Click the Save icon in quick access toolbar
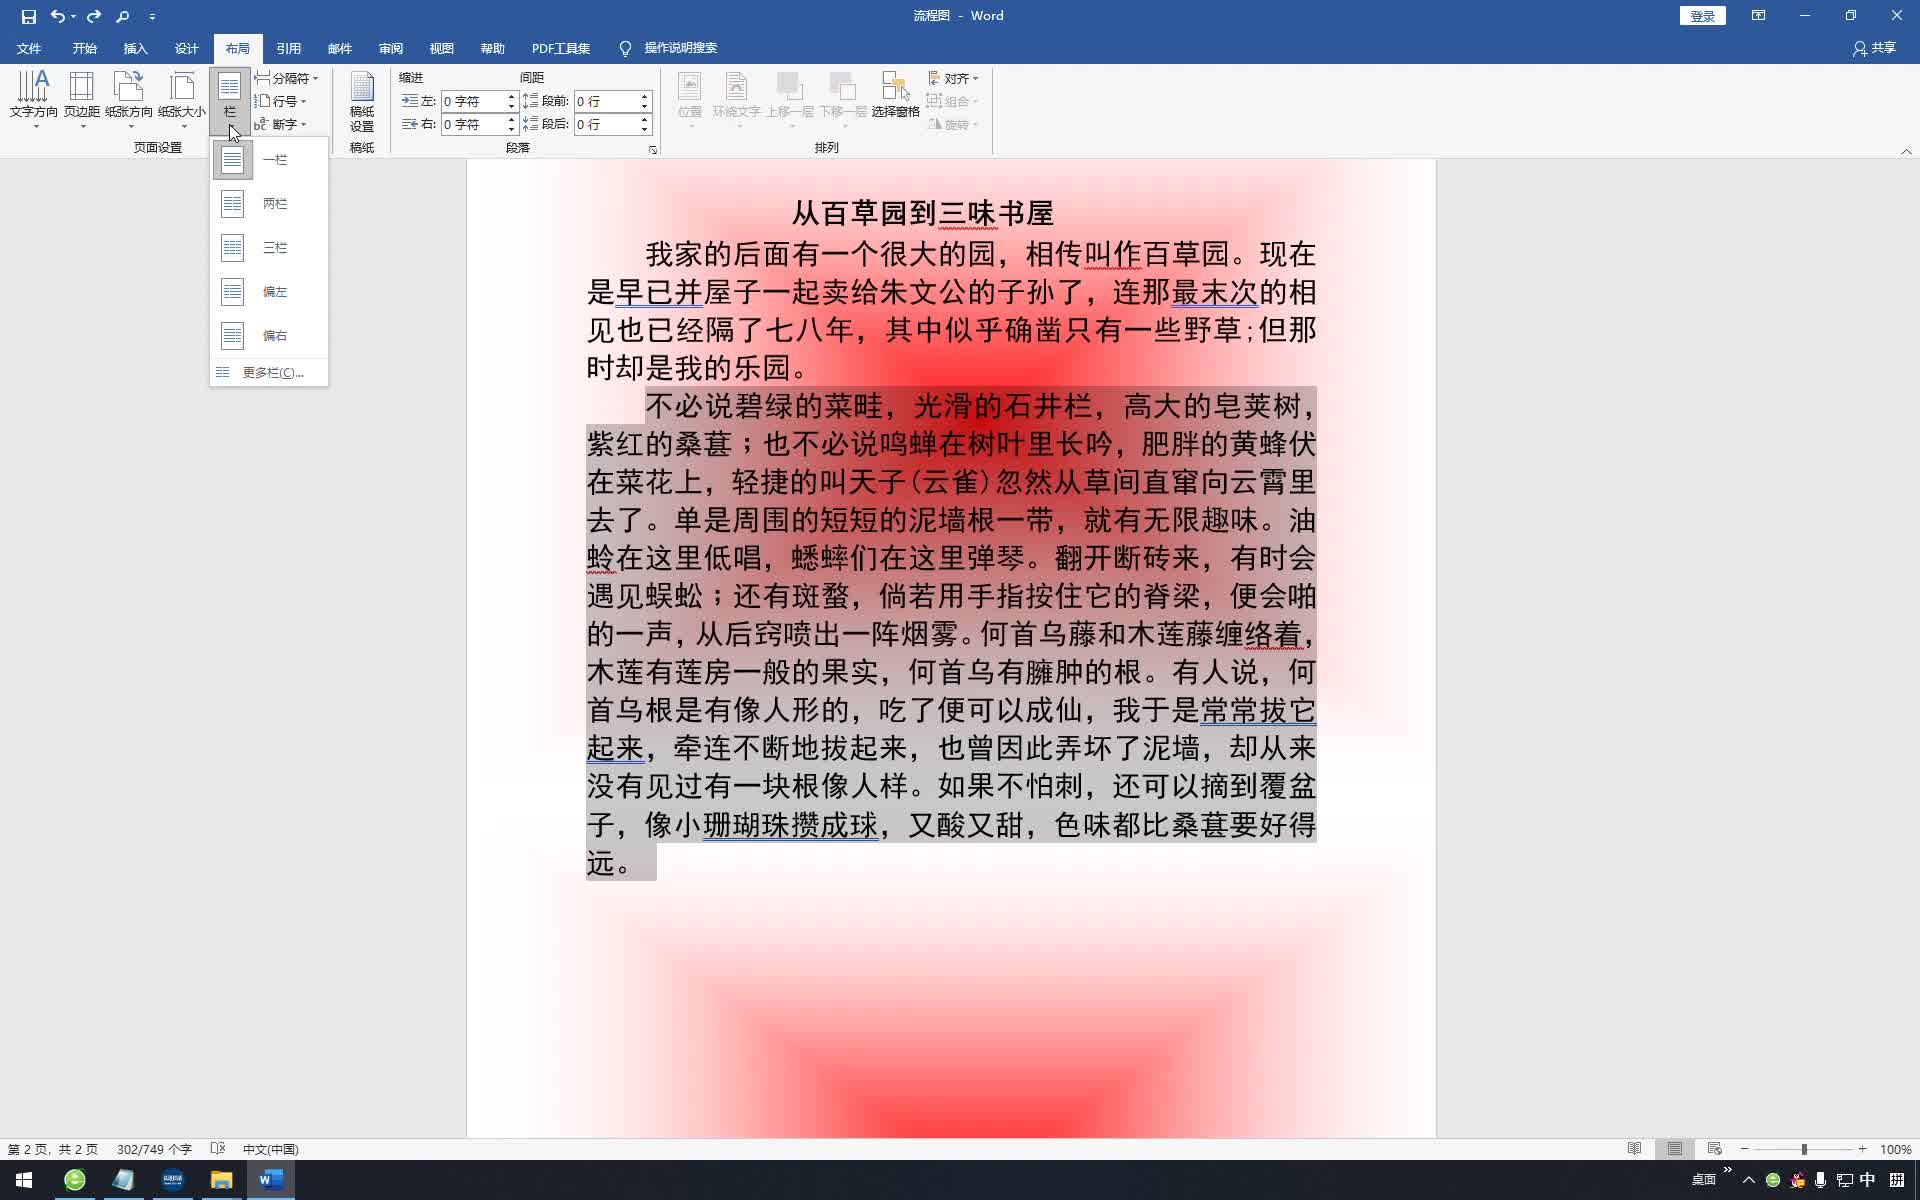The image size is (1920, 1200). pos(28,16)
